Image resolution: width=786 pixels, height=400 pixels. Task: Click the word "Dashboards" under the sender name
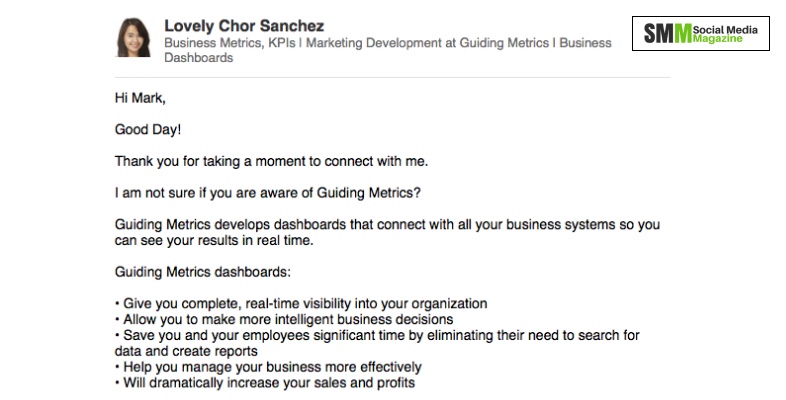(198, 58)
